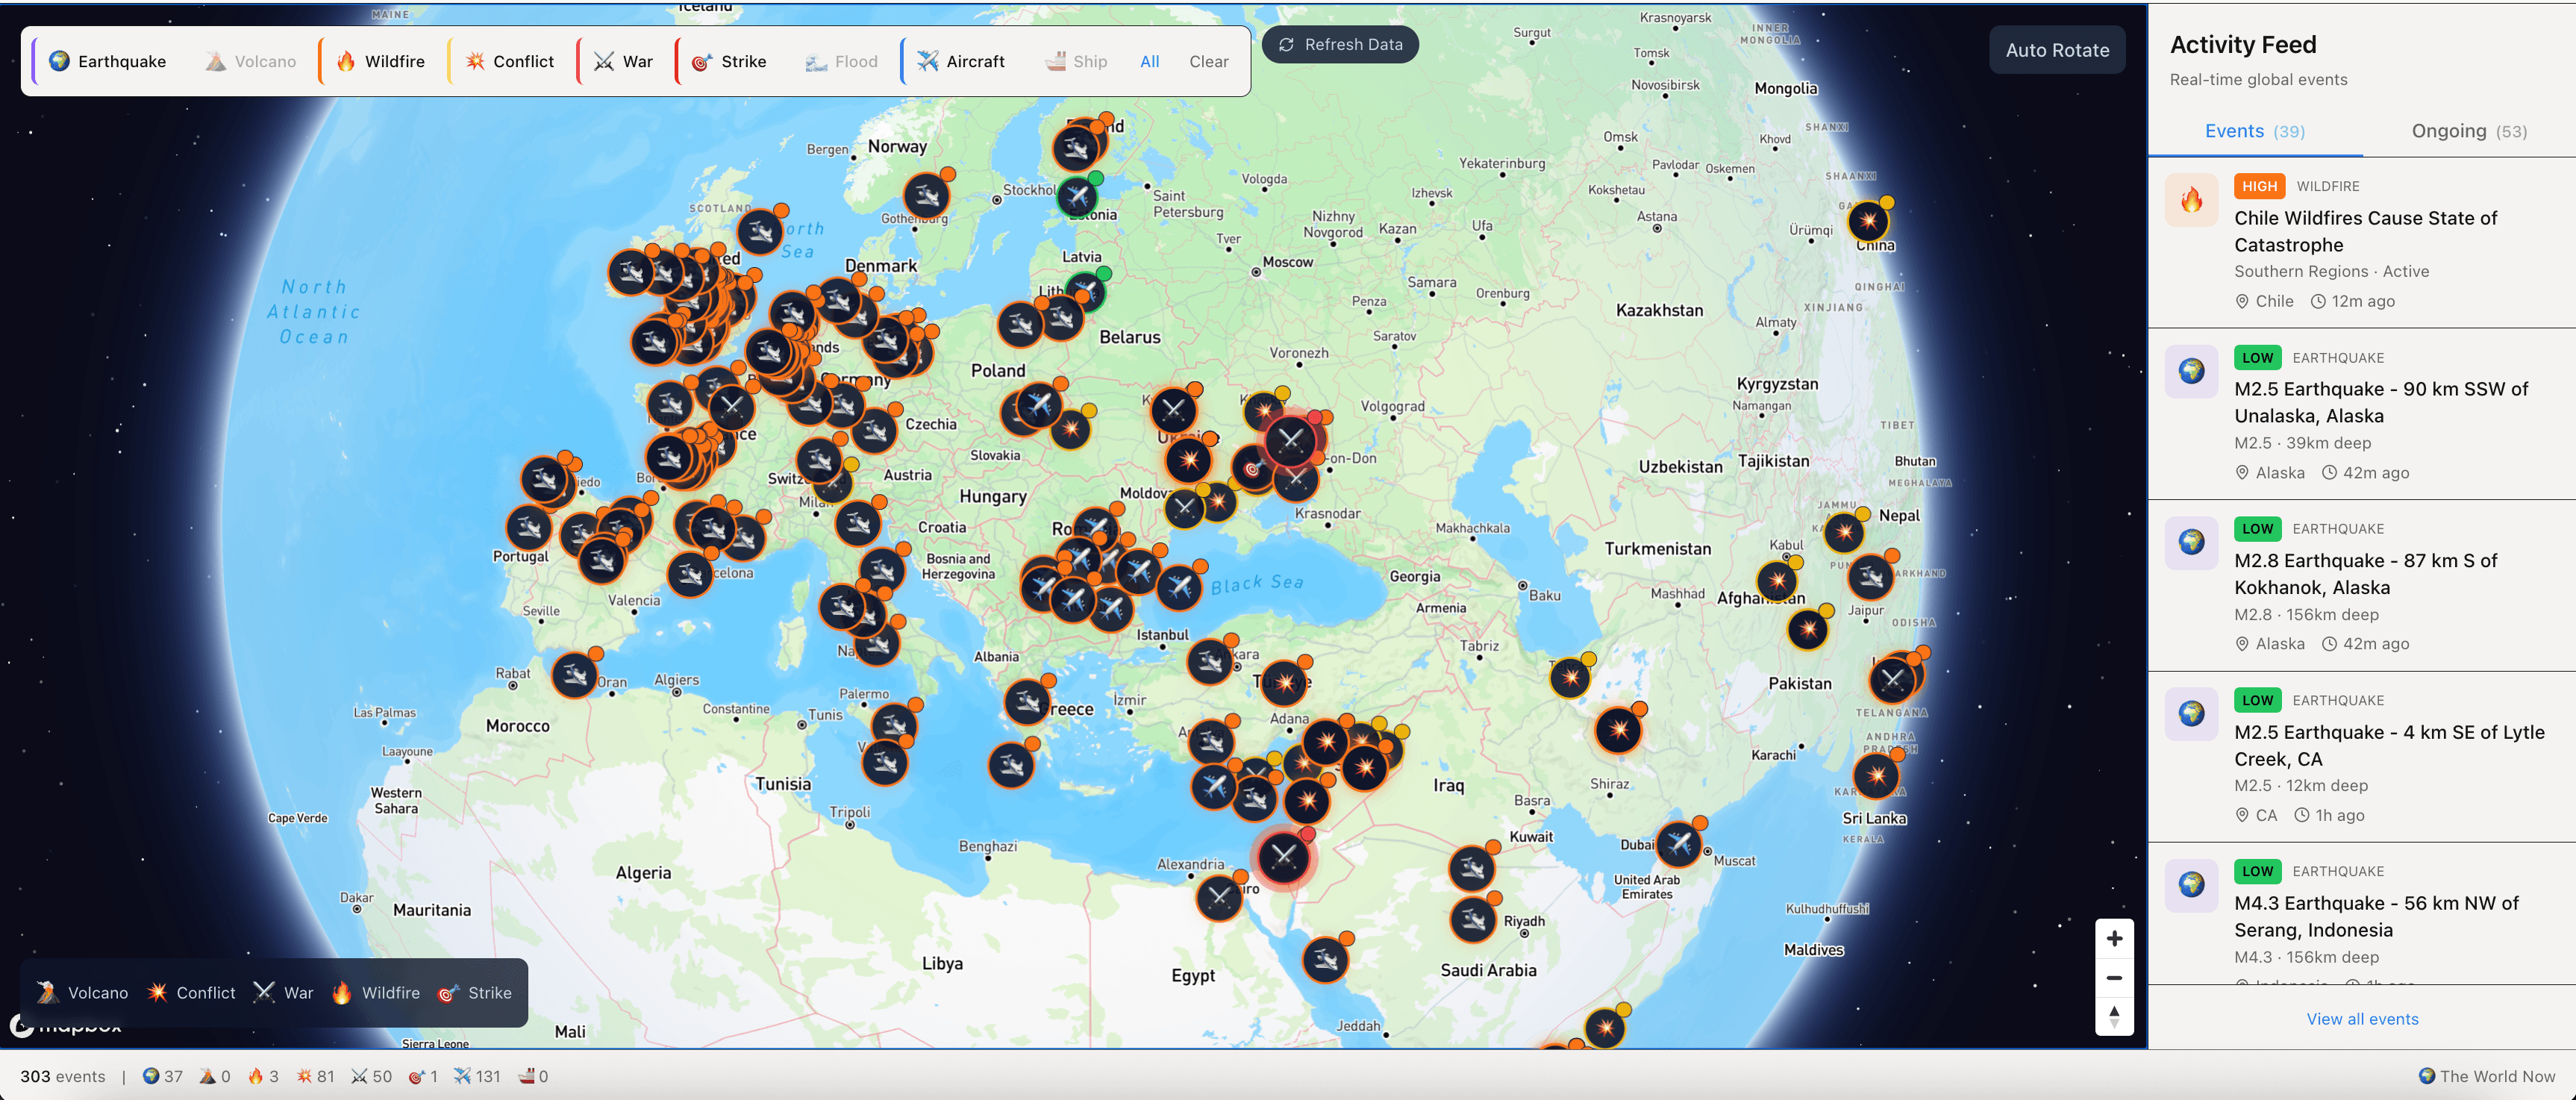Image resolution: width=2576 pixels, height=1100 pixels.
Task: Click the aircraft marker near Dubai
Action: point(1679,843)
